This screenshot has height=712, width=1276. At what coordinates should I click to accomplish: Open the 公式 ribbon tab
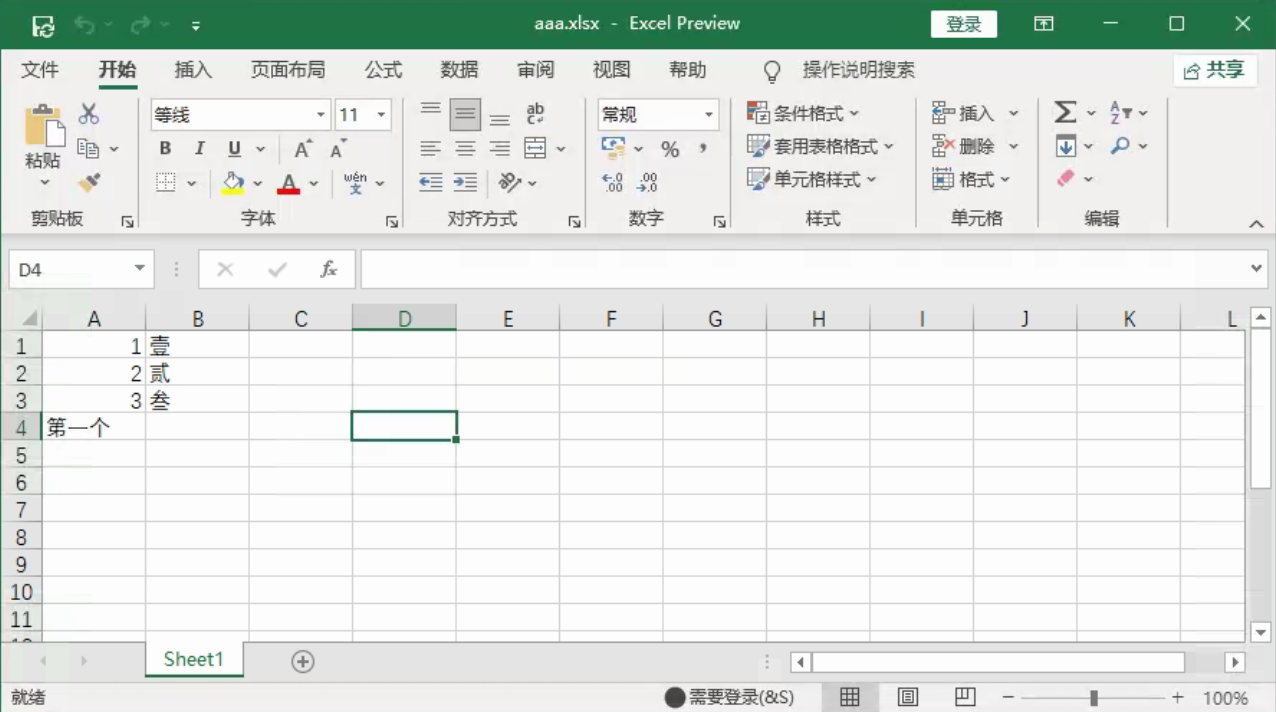tap(383, 70)
